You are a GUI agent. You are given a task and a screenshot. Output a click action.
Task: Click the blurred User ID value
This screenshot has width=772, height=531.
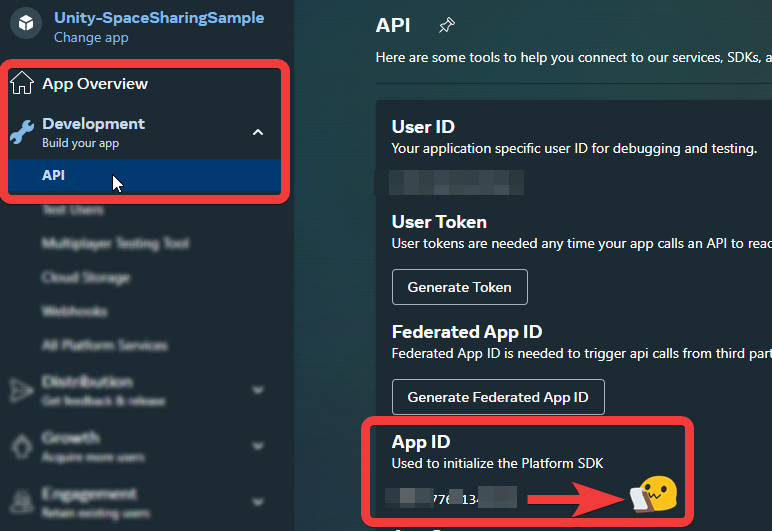coord(456,183)
